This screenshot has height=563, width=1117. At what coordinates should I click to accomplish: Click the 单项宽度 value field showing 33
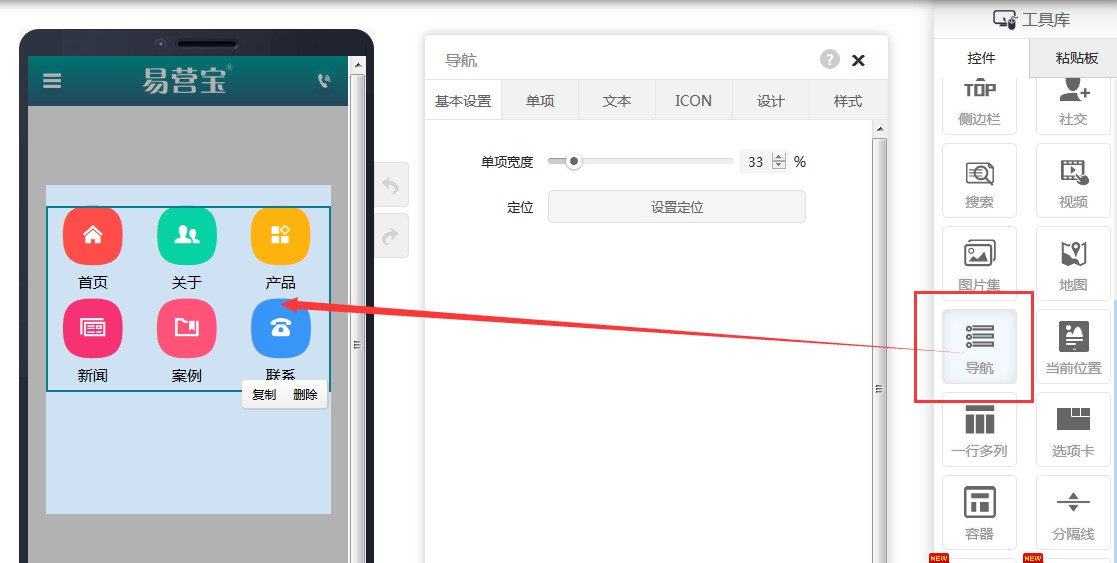pyautogui.click(x=756, y=162)
